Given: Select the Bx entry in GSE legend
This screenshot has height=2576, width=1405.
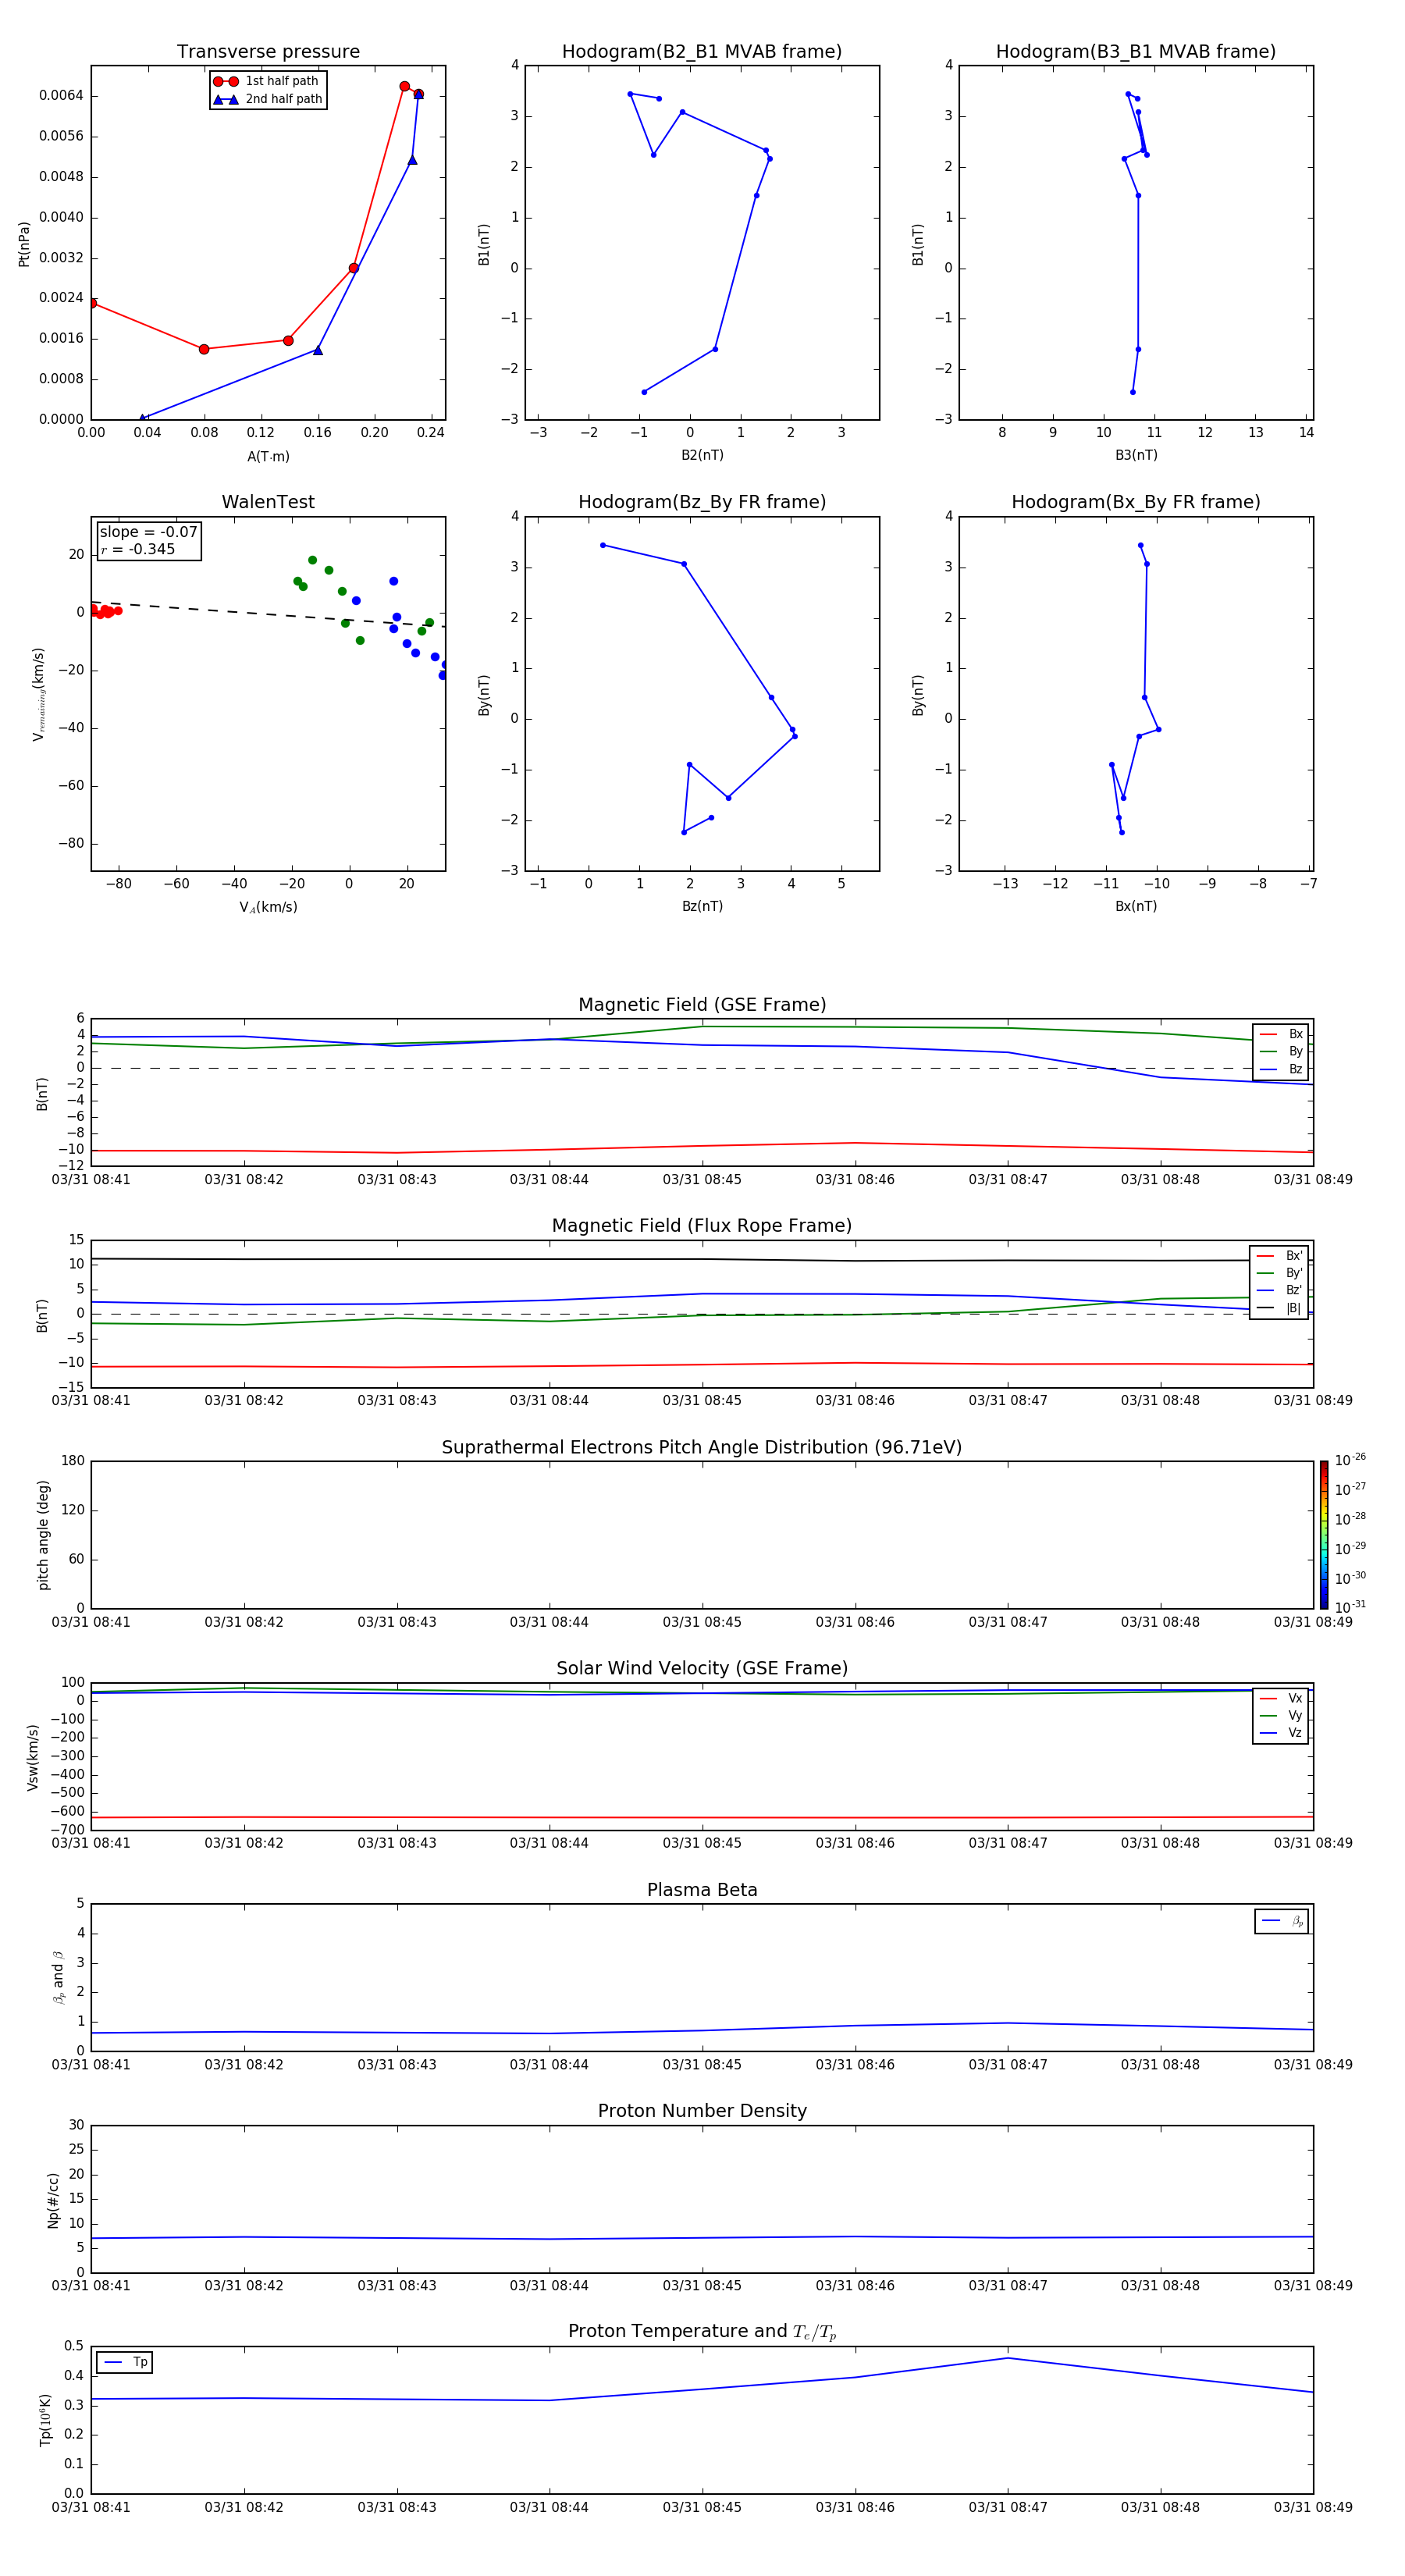Looking at the screenshot, I should tap(1281, 1034).
